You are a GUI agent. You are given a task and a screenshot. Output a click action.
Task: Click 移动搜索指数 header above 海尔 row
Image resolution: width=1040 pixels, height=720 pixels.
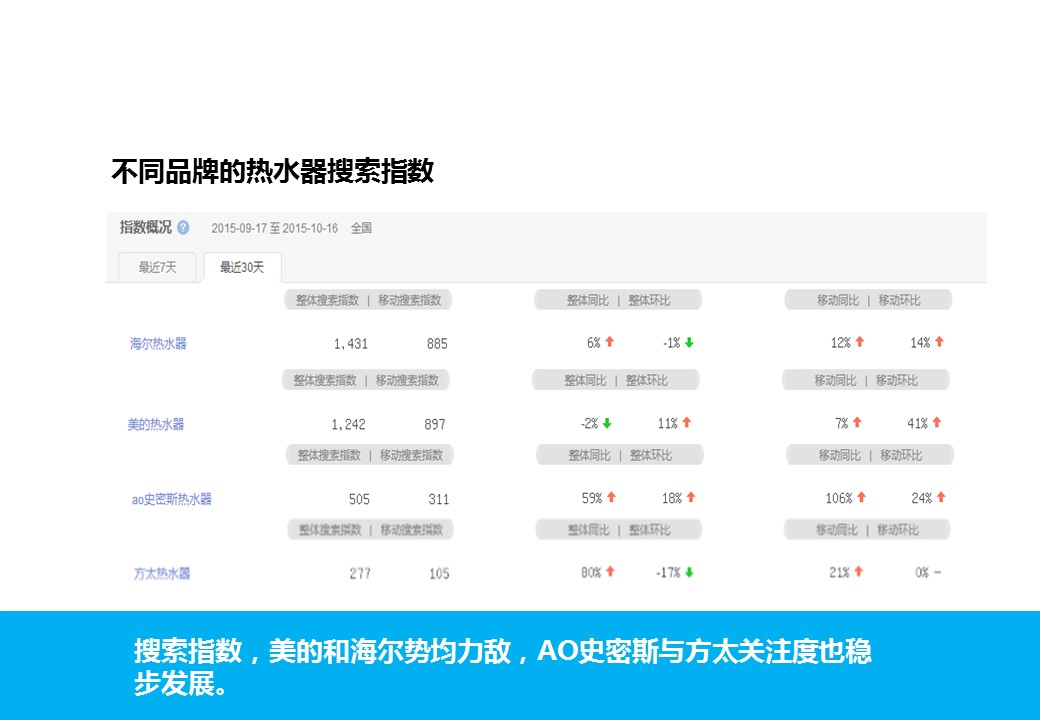(409, 300)
